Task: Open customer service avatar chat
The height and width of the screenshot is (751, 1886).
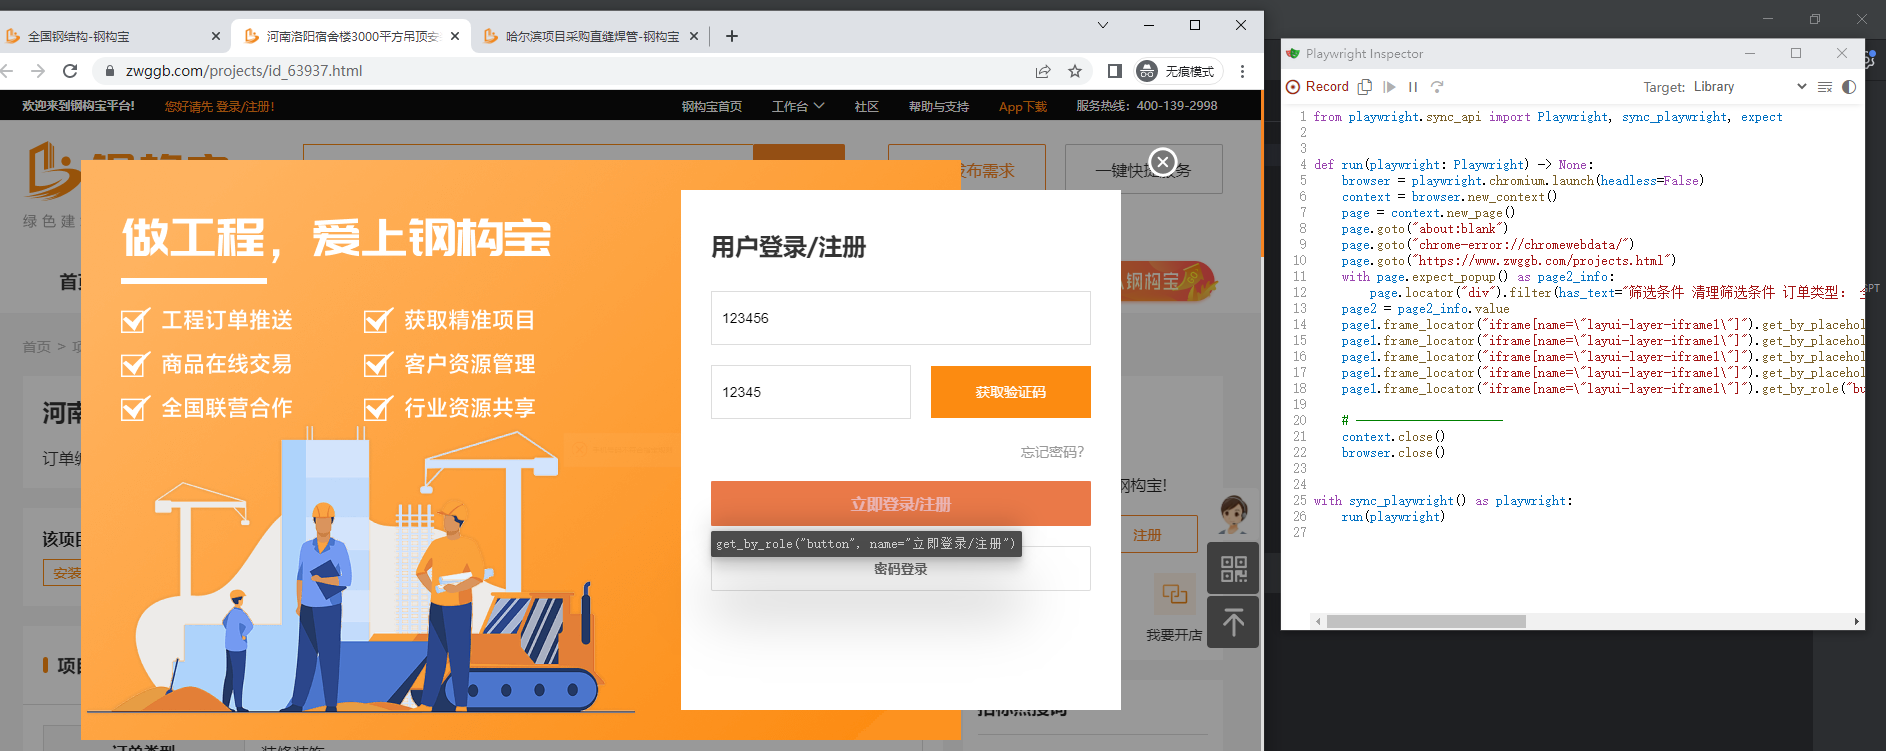Action: point(1233,515)
